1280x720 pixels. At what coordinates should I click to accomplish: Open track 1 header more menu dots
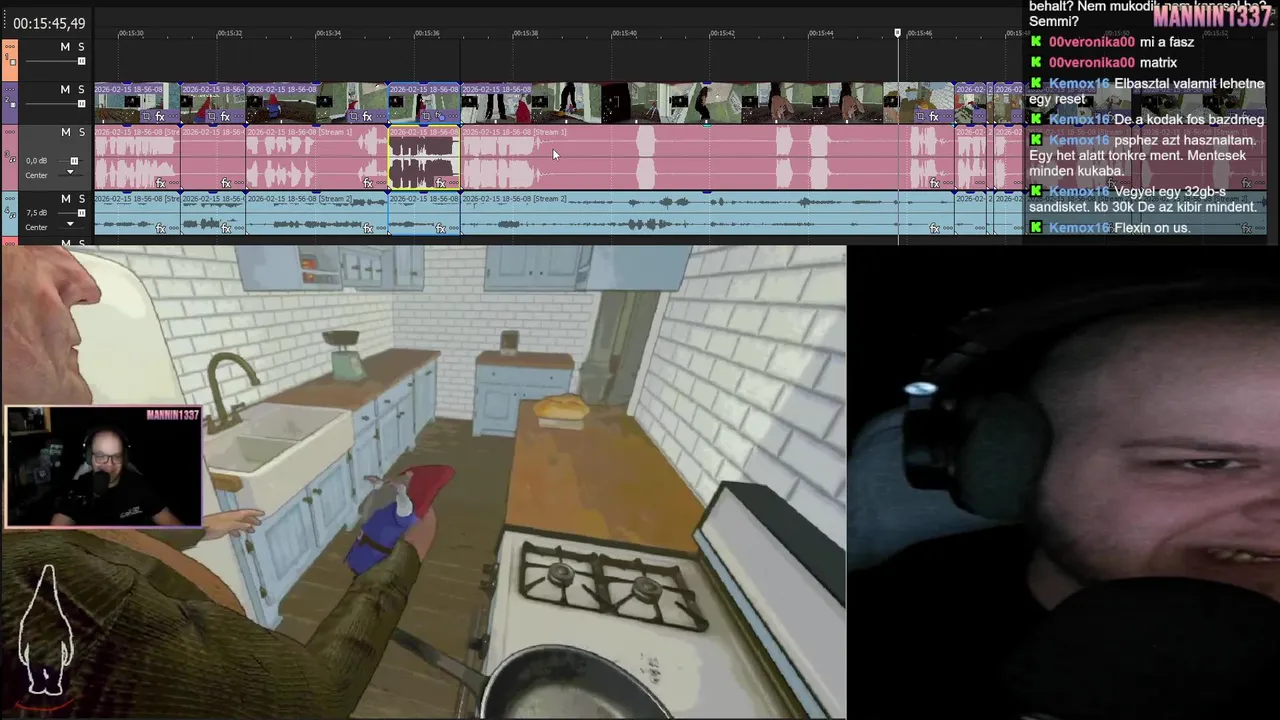click(x=10, y=47)
